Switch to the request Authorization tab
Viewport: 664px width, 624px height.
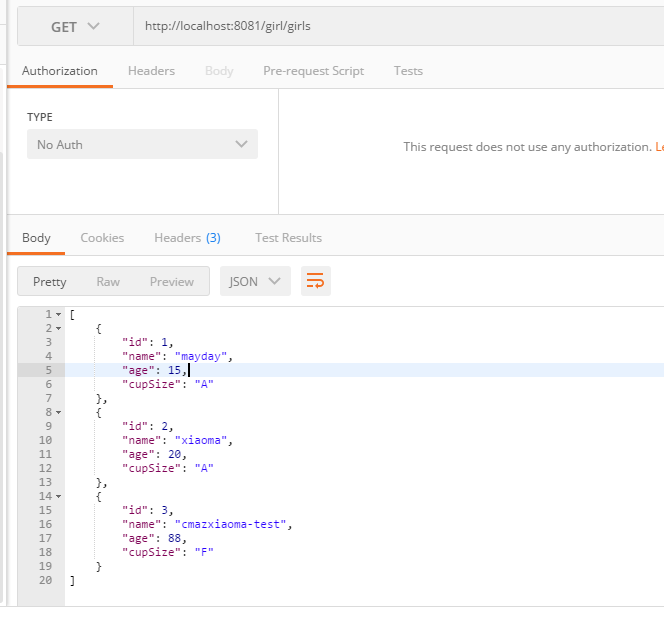tap(60, 71)
